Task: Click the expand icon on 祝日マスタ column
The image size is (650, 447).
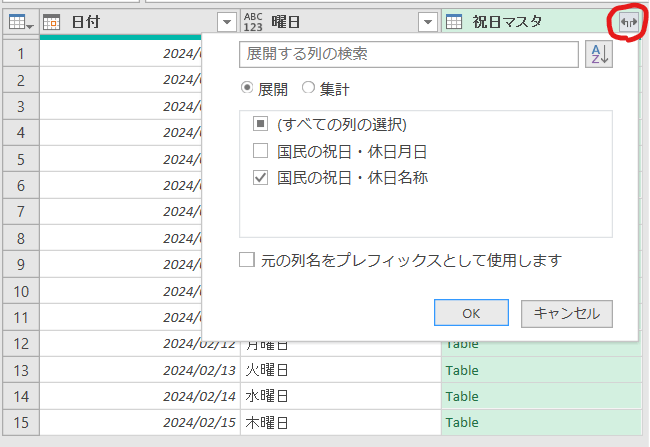Action: [x=628, y=21]
